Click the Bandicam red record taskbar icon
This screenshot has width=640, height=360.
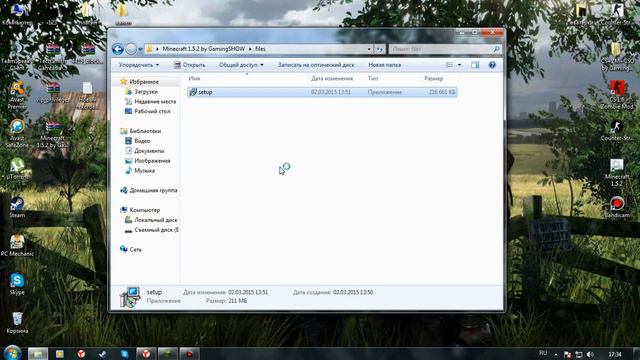tap(189, 354)
